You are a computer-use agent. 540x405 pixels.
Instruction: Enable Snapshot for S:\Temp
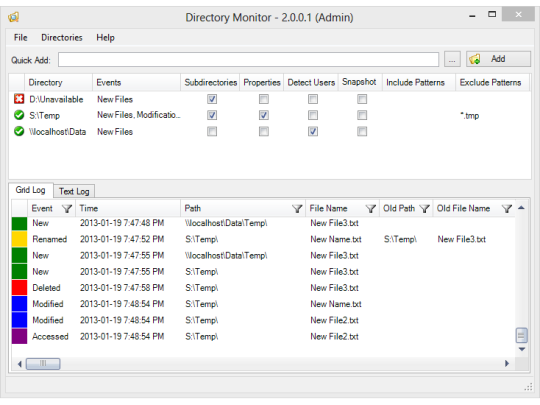point(362,115)
